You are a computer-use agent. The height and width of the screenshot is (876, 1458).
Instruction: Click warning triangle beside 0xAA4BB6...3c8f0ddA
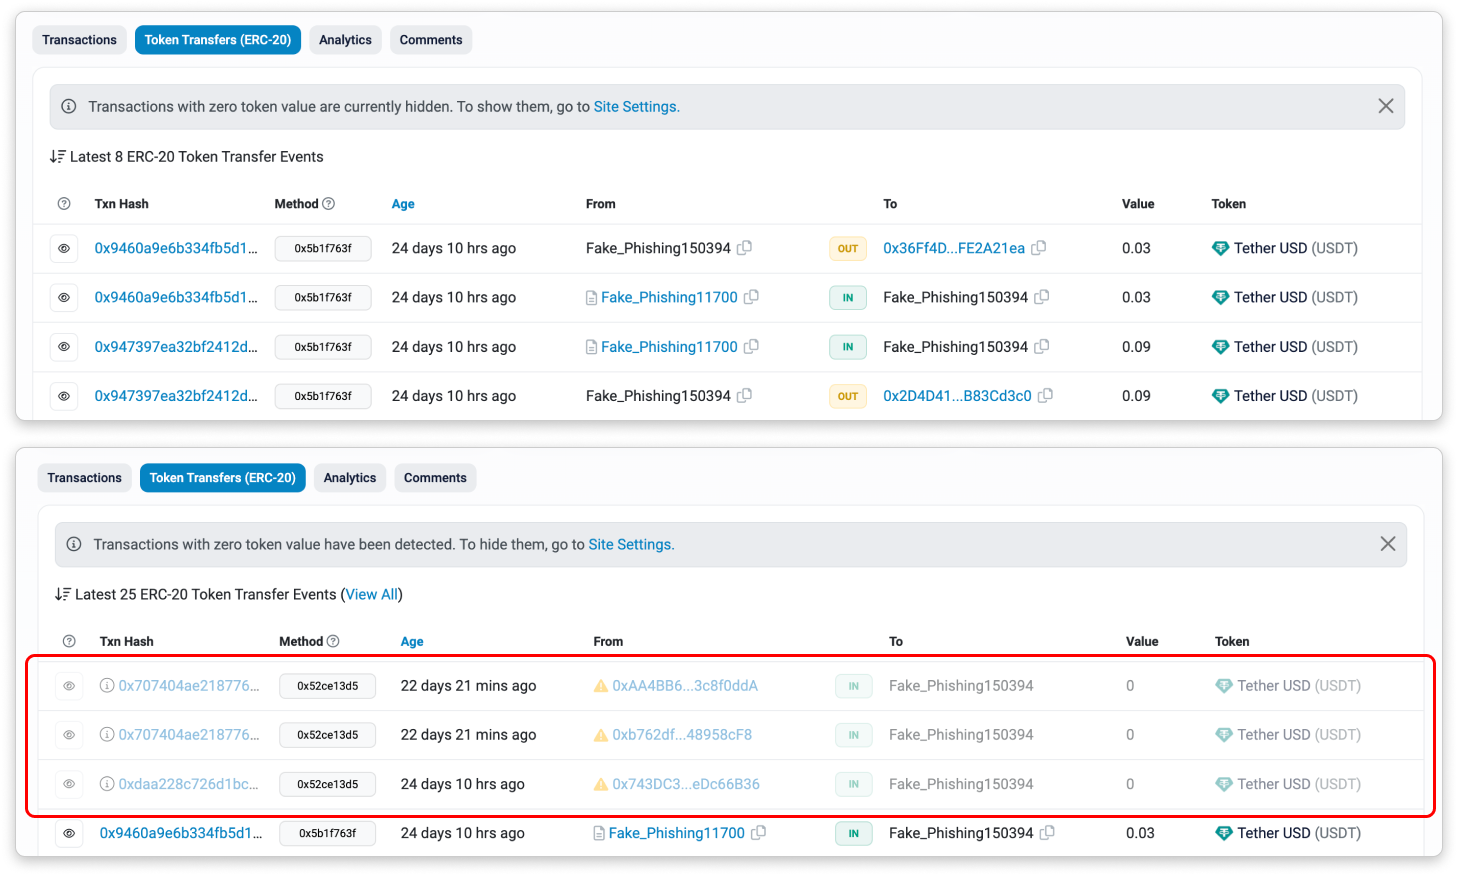point(601,686)
